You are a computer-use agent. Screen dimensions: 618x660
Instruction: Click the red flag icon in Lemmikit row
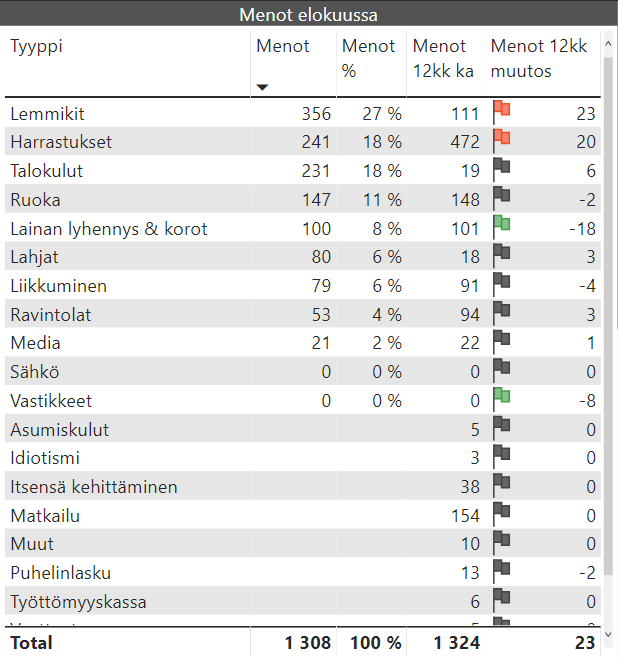(501, 110)
